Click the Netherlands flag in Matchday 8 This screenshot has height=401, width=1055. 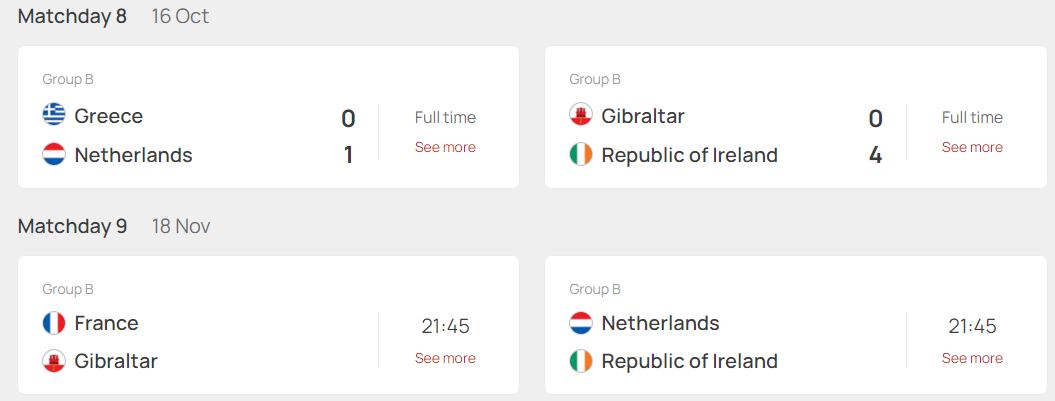click(x=54, y=154)
